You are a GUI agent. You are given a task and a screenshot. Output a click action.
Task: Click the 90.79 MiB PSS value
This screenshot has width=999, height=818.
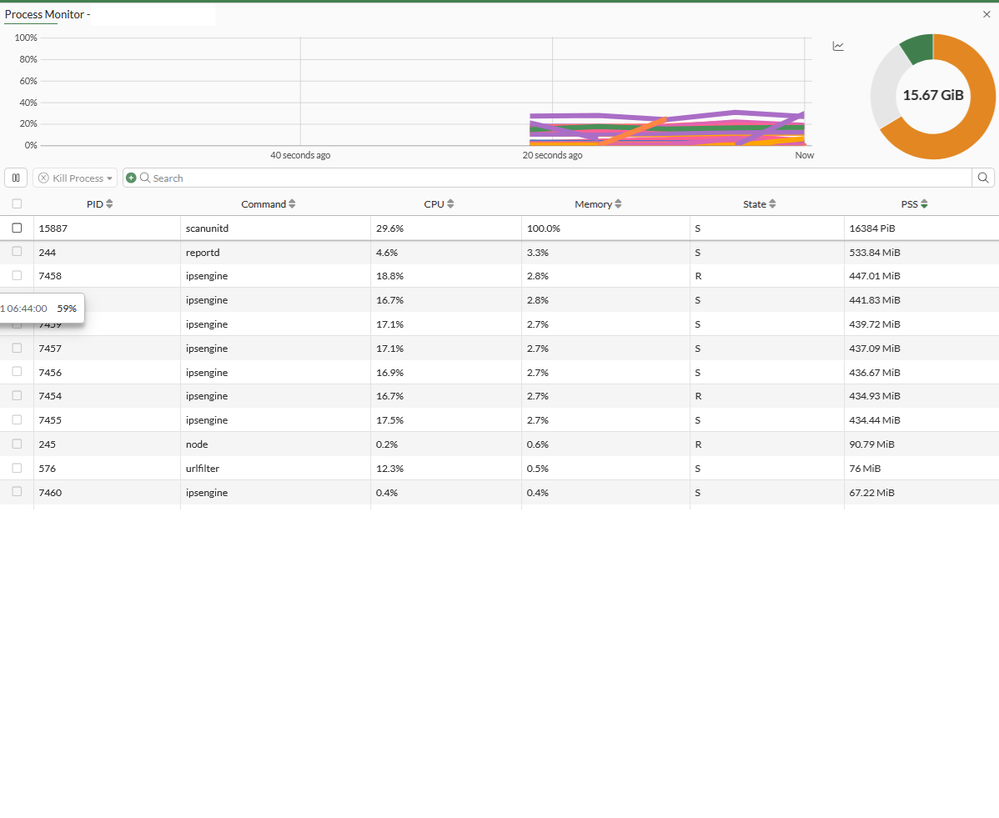click(x=872, y=444)
